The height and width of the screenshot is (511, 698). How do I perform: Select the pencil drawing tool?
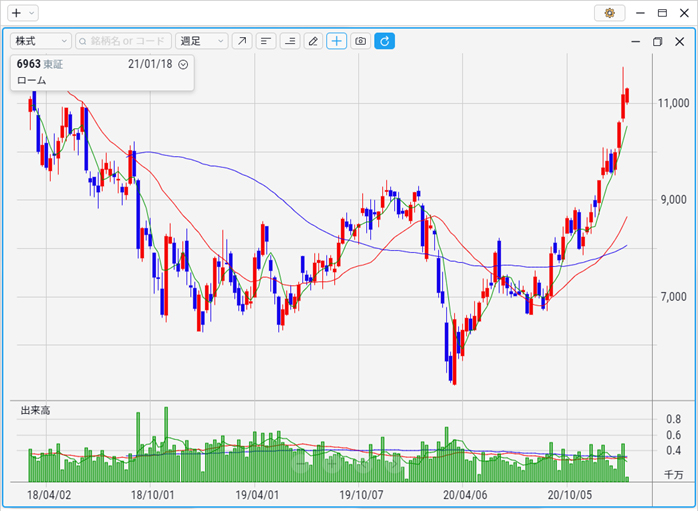tap(313, 41)
